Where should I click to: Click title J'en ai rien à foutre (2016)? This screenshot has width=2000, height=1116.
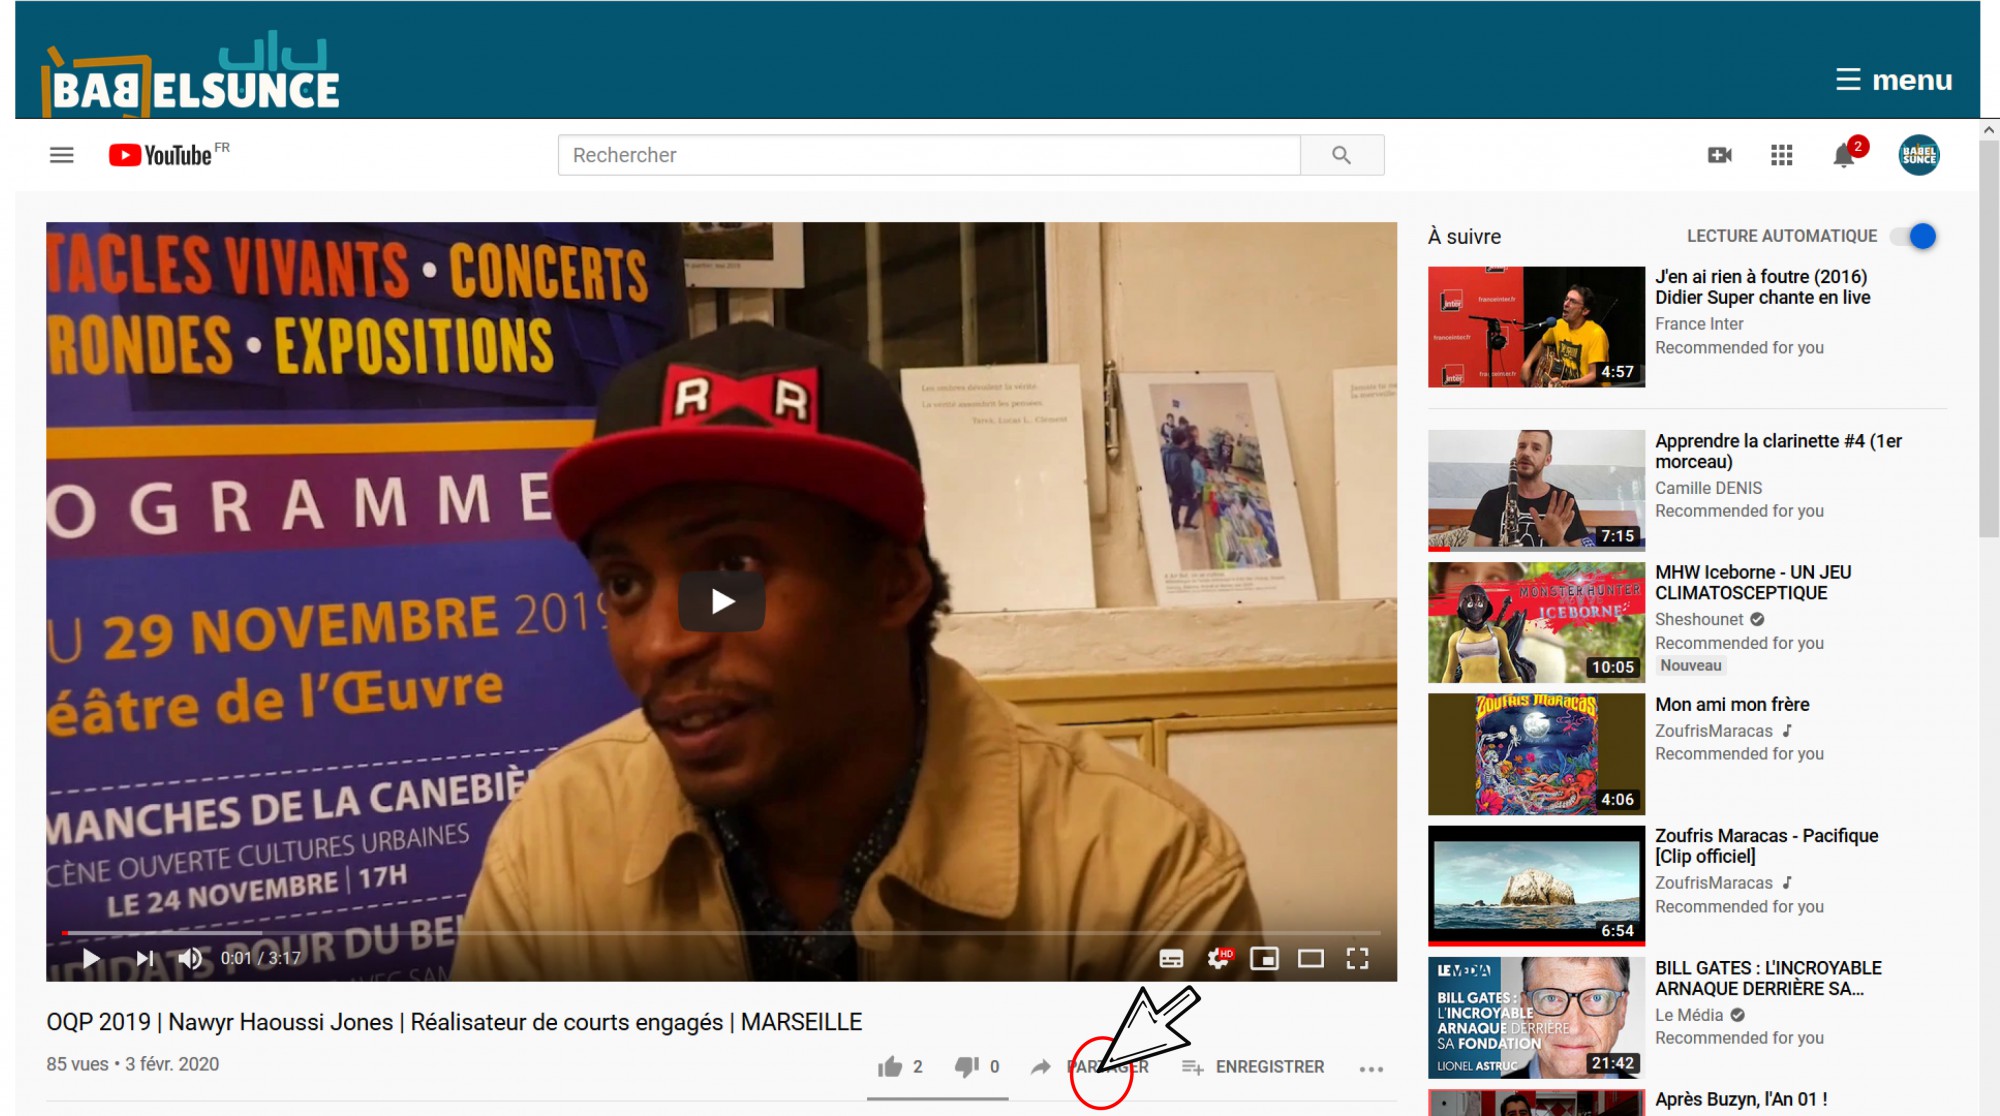click(x=1763, y=287)
